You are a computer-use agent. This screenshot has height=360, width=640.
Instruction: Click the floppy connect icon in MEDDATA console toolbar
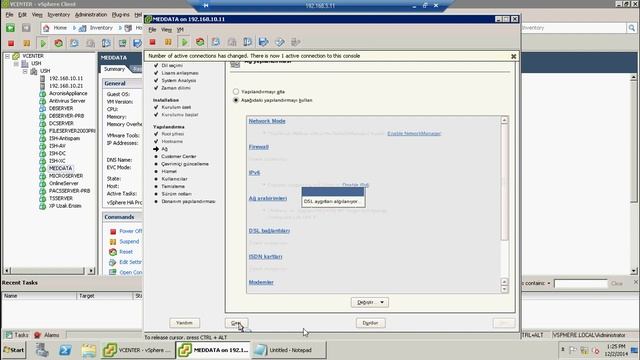(264, 42)
